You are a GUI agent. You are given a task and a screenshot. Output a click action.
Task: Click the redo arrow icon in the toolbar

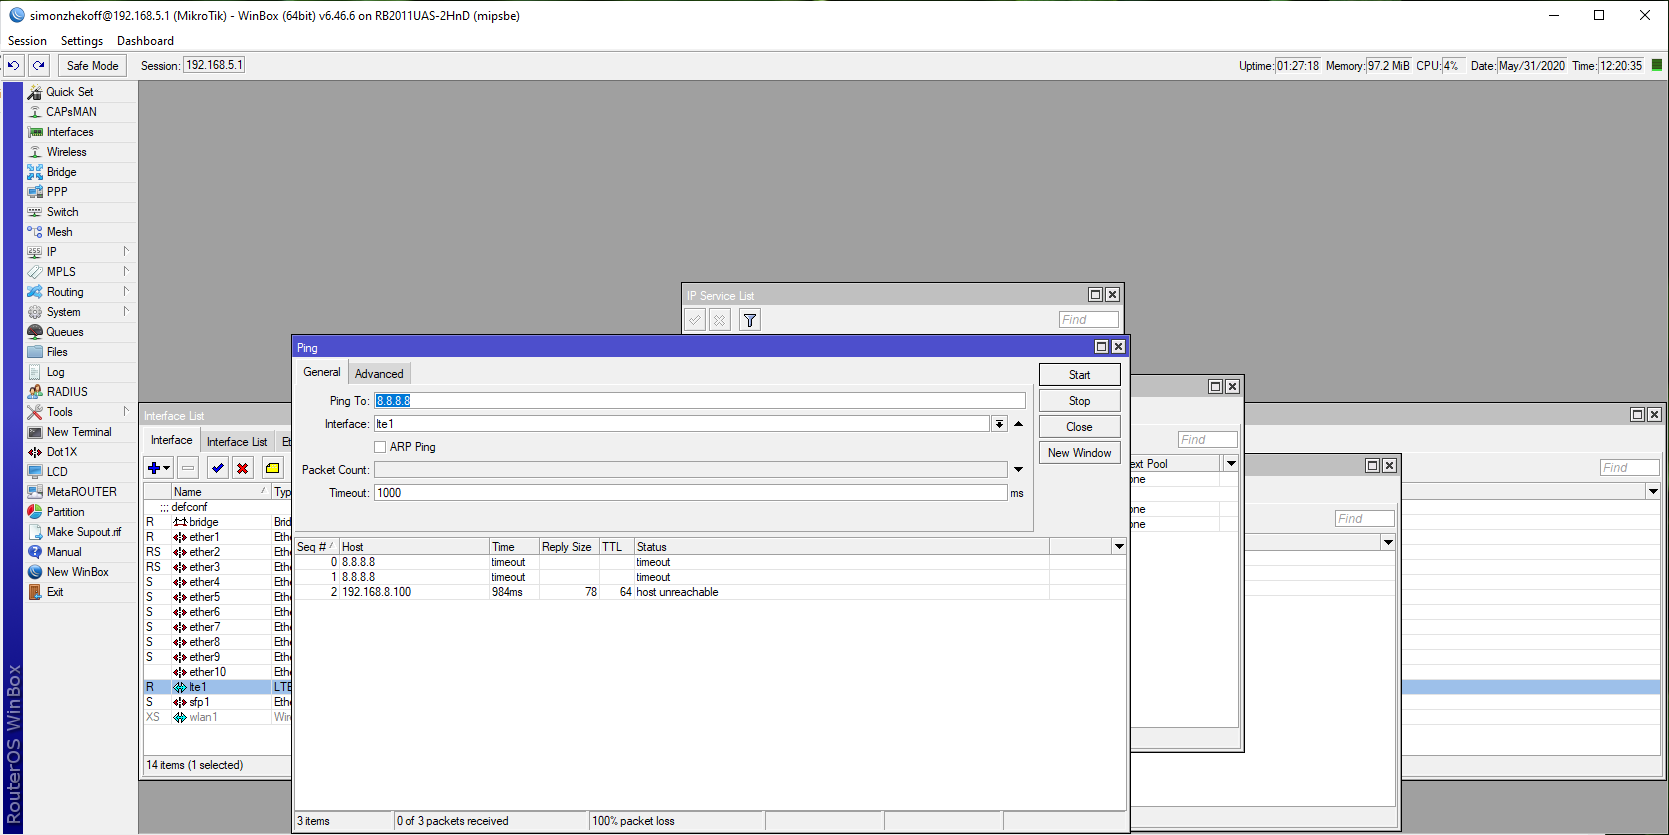(39, 65)
